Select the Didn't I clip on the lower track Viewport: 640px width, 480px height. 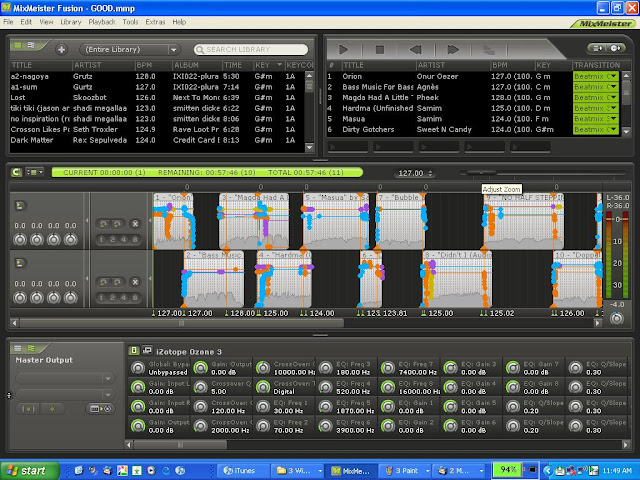point(457,279)
